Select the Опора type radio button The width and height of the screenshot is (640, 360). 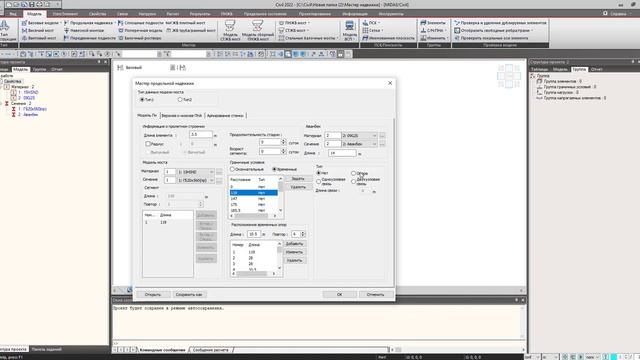353,173
